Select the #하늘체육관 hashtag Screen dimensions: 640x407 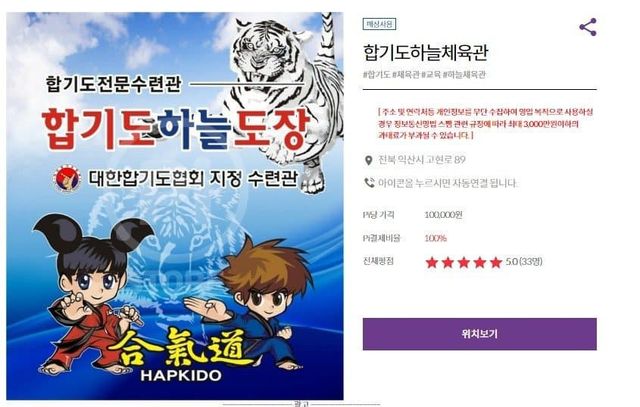coord(464,75)
